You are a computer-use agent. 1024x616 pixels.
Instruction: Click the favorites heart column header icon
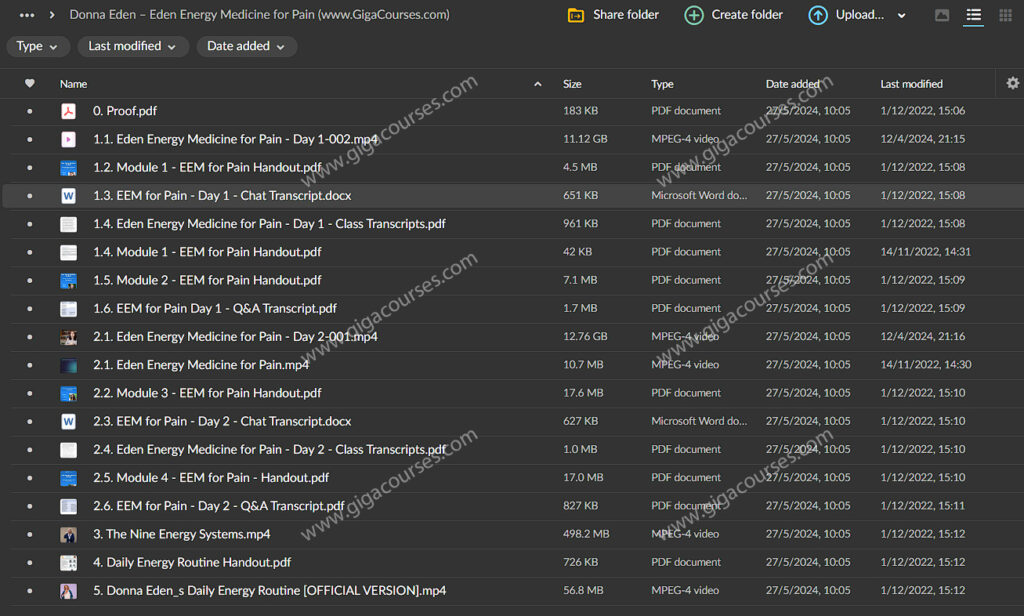(29, 84)
